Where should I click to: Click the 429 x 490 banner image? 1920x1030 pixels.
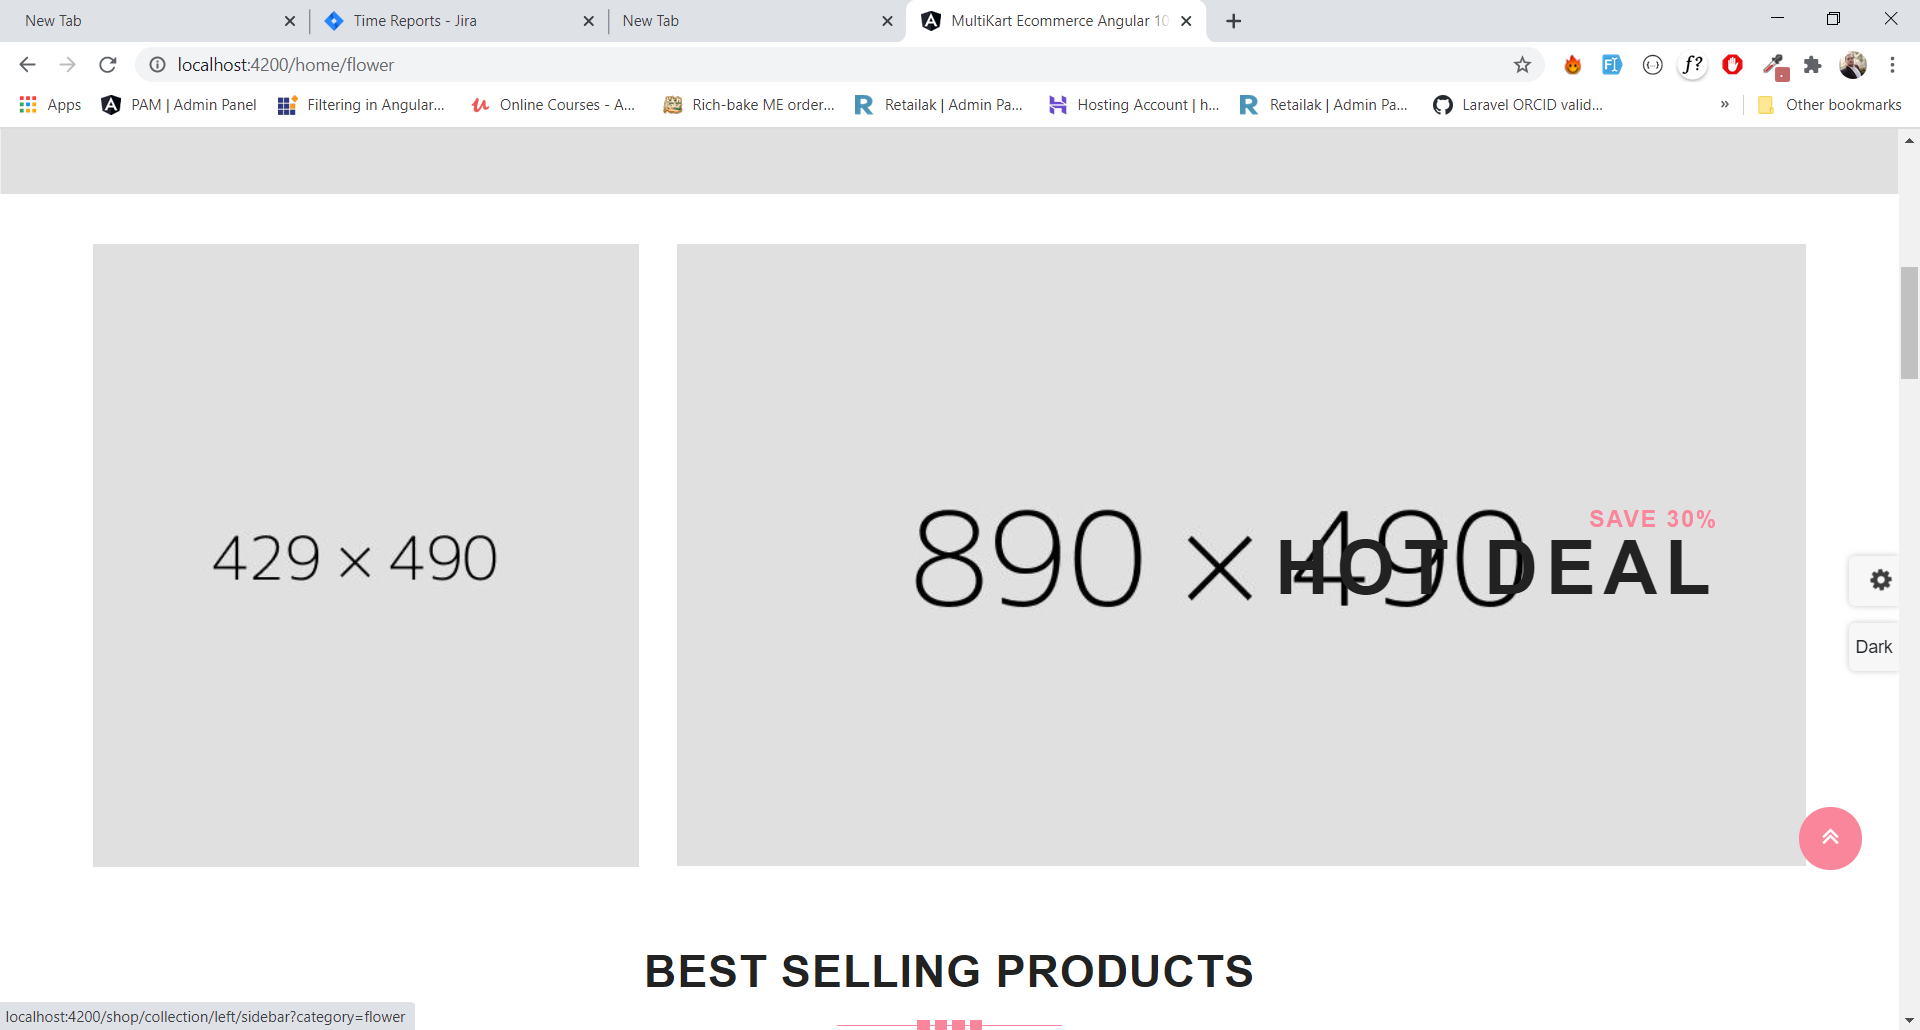(x=366, y=555)
